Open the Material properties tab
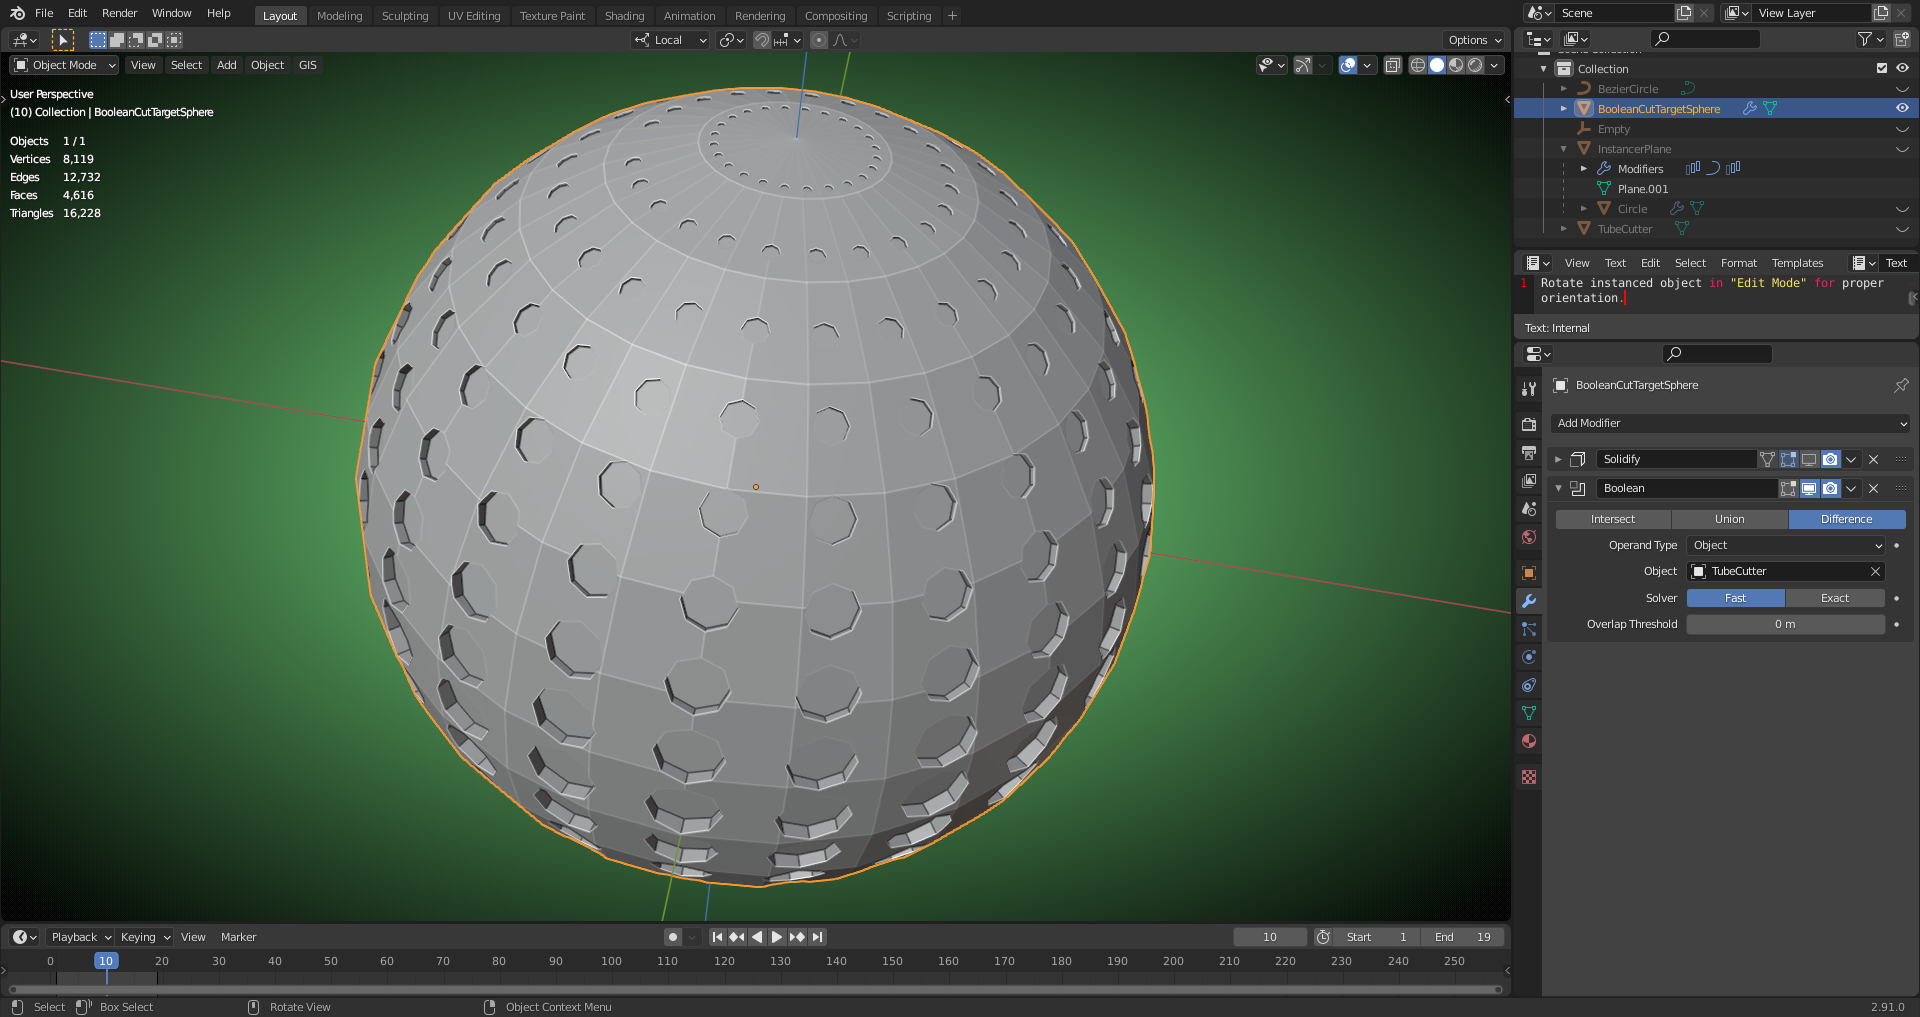This screenshot has height=1017, width=1920. coord(1528,741)
